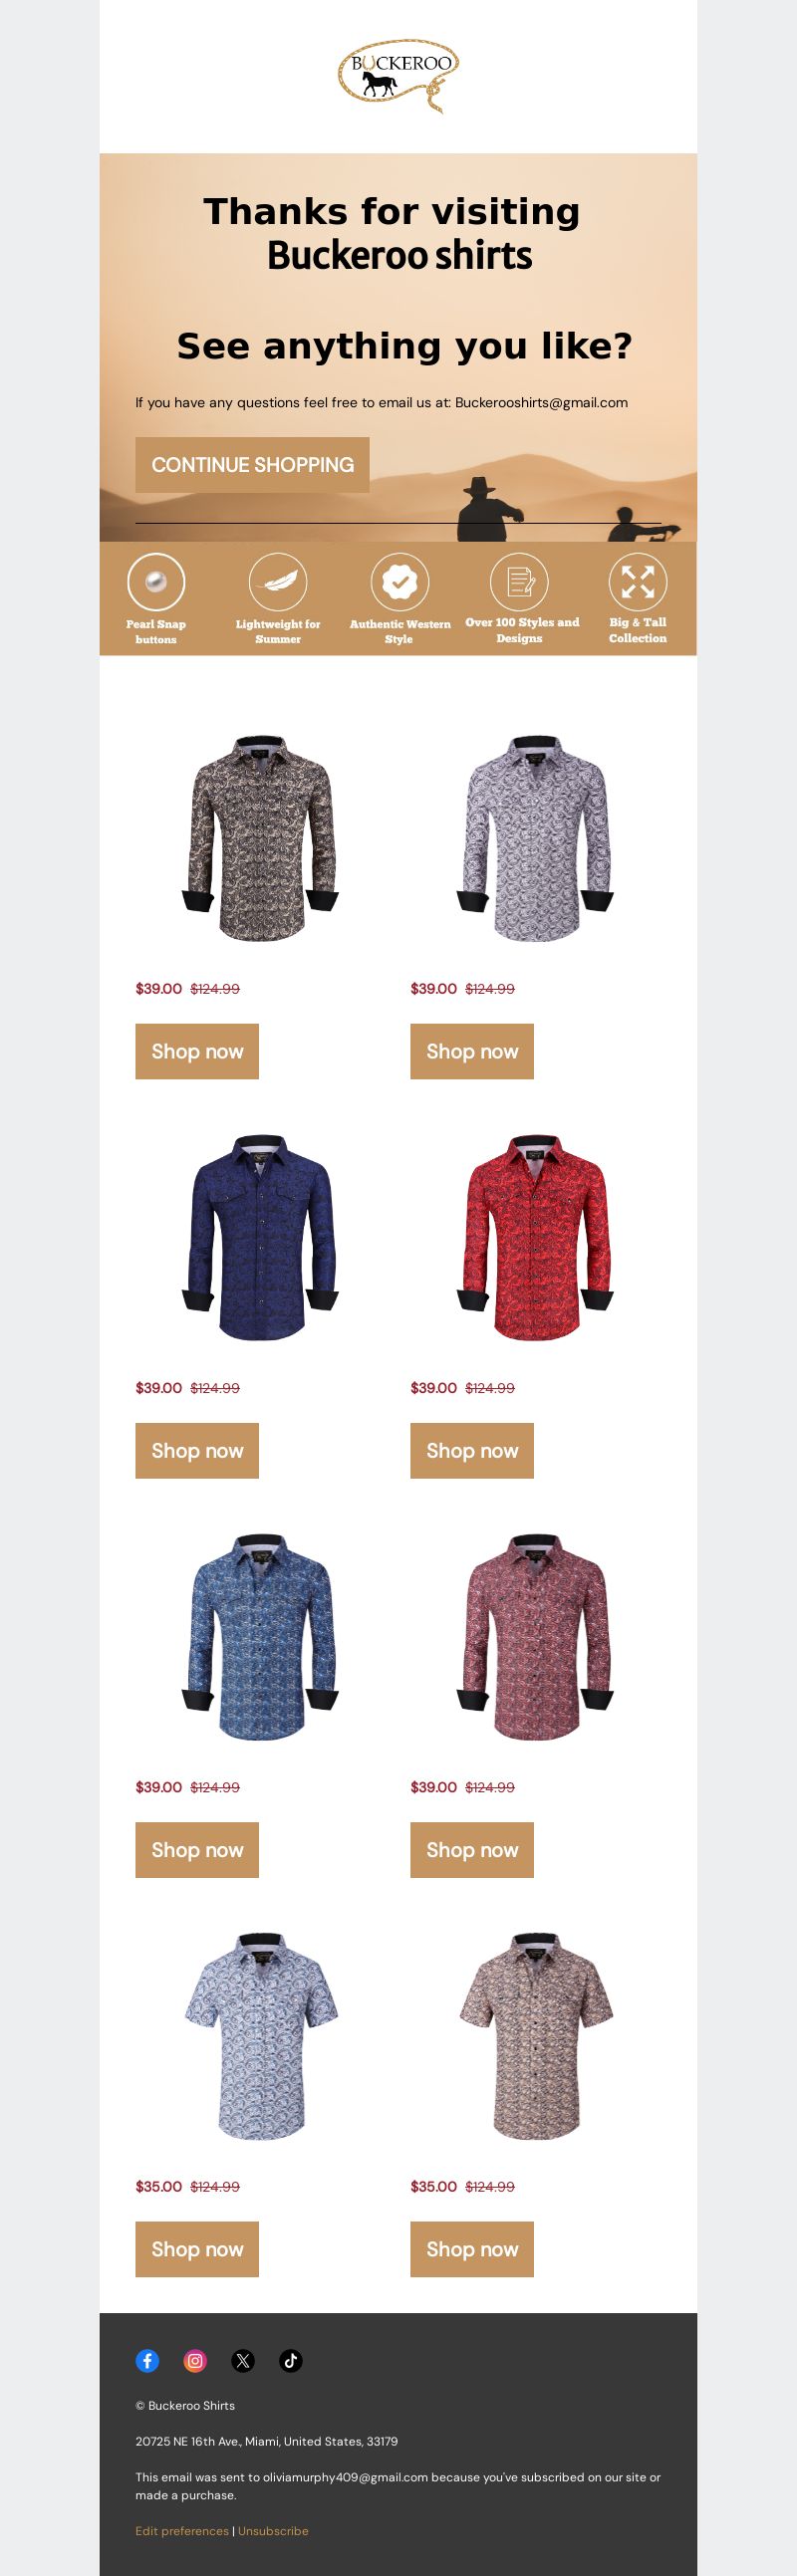797x2576 pixels.
Task: Click the Authentic Western Style badge icon
Action: (399, 581)
